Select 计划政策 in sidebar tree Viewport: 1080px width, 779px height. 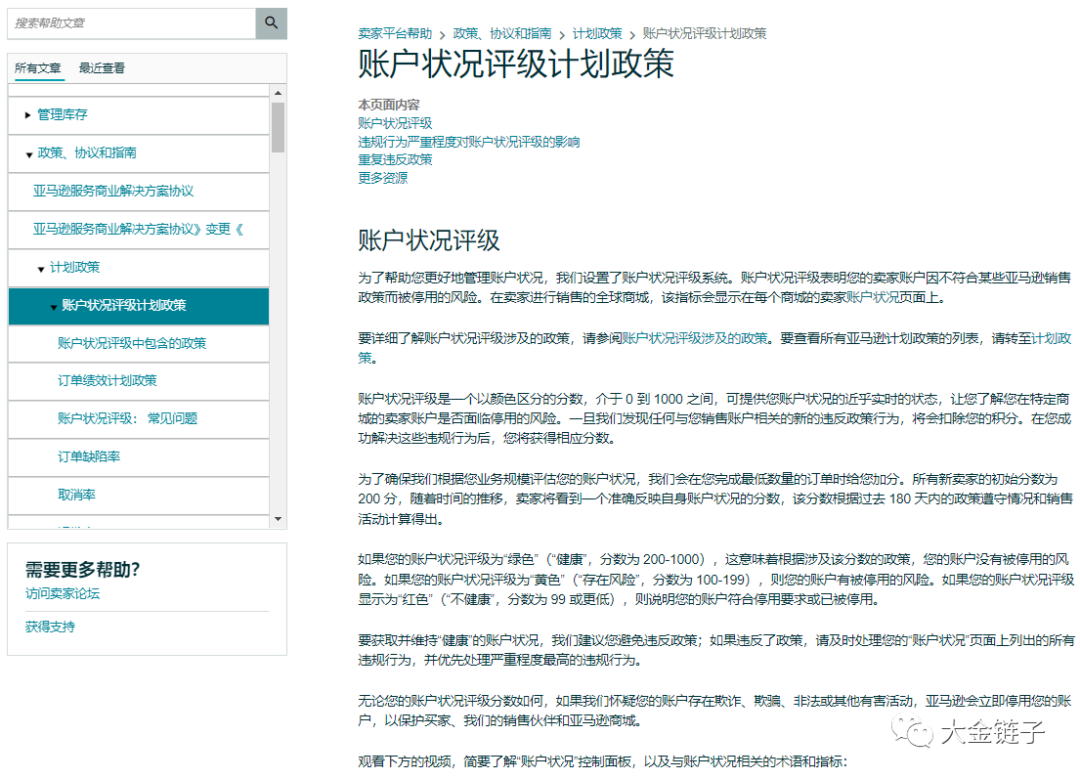[x=74, y=267]
